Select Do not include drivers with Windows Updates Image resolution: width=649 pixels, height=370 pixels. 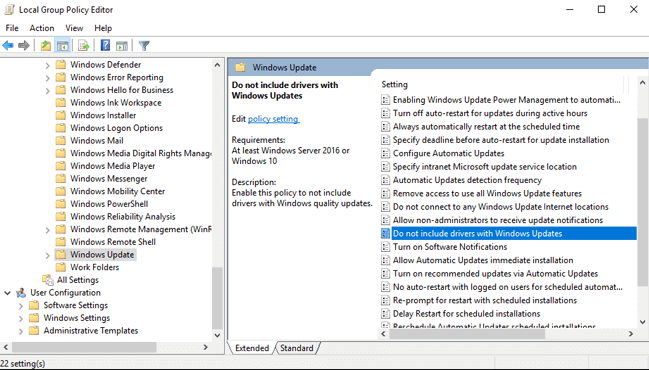(514, 233)
